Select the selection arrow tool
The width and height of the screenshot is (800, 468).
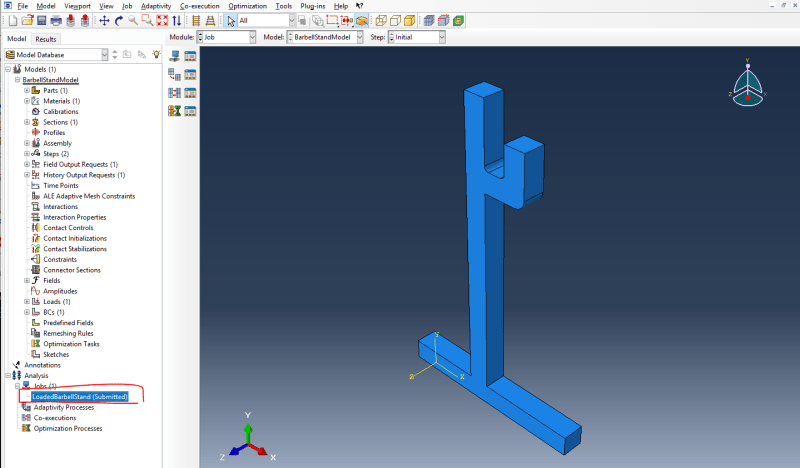(x=231, y=21)
